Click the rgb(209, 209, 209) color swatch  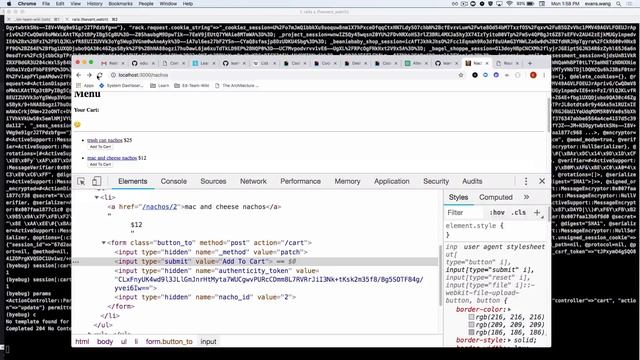tap(471, 325)
